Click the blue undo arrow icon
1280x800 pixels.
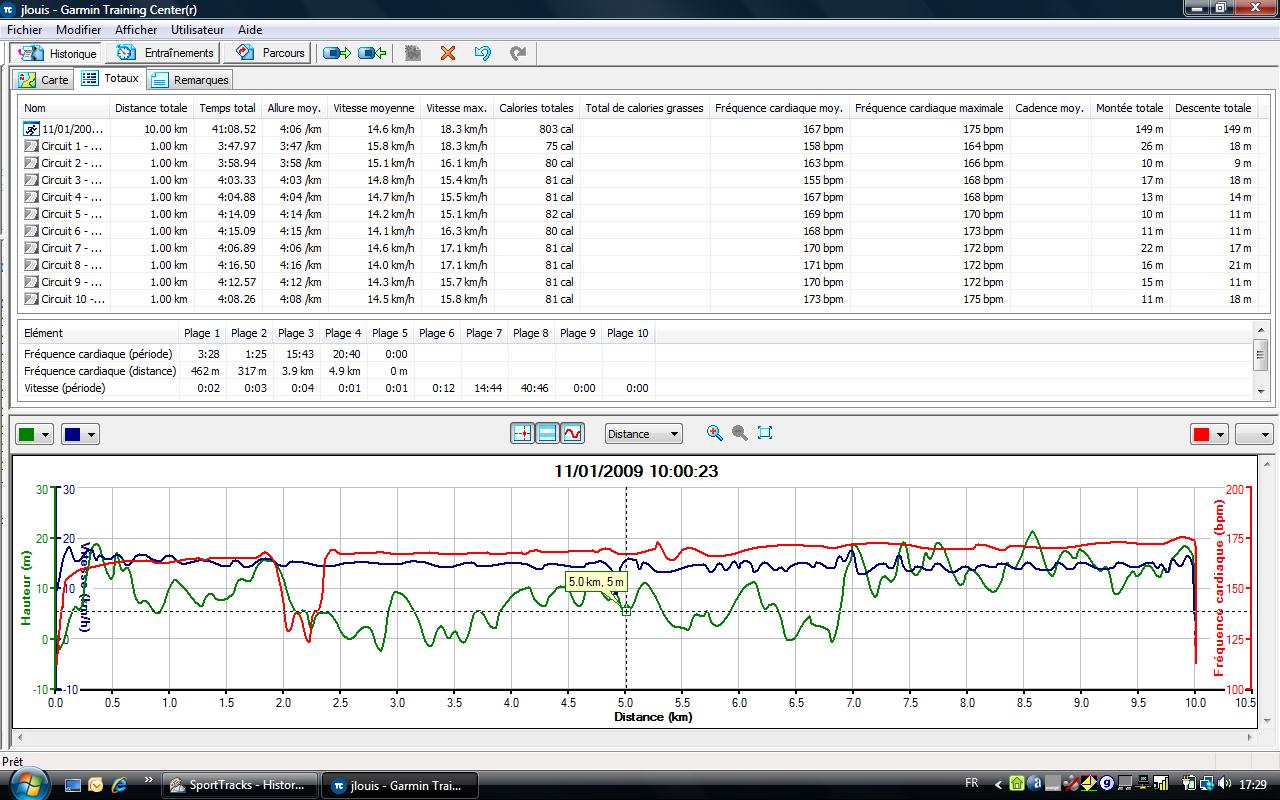tap(483, 53)
